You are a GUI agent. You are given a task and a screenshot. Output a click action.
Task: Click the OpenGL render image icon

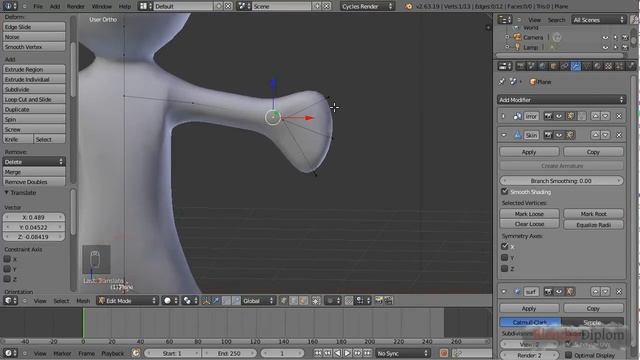pyautogui.click(x=379, y=301)
